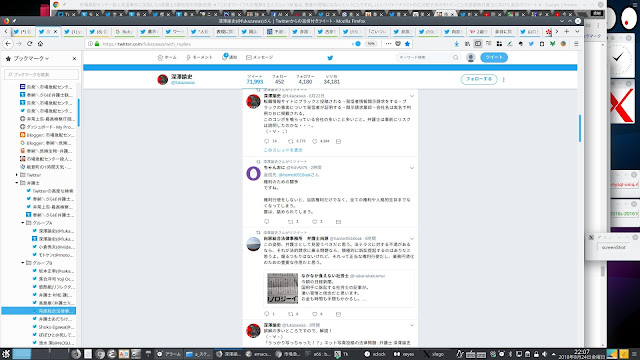640x360 pixels.
Task: Open the account avatar menu in Twitter header
Action: tap(471, 58)
